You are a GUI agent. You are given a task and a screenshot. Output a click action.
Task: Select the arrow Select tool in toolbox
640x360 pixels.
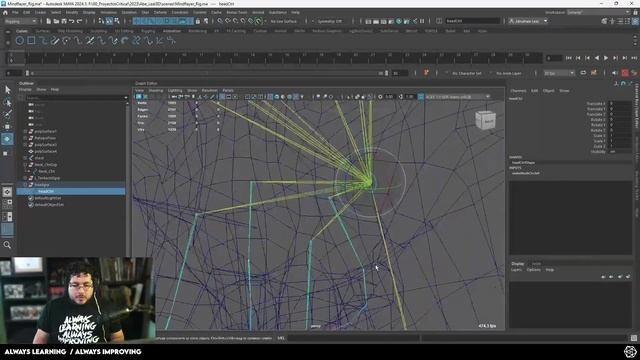7,90
